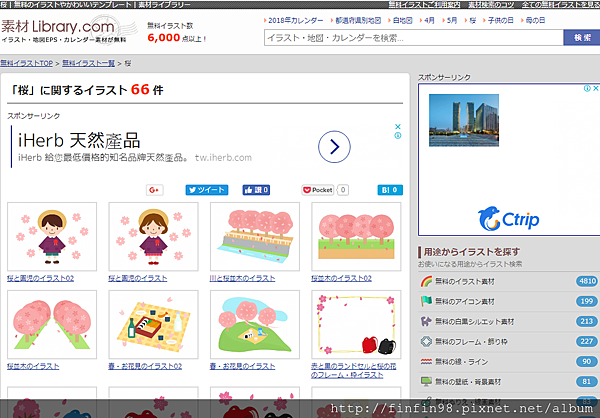600x418 pixels.
Task: Click the Hatena B! bookmark button
Action: pos(390,190)
